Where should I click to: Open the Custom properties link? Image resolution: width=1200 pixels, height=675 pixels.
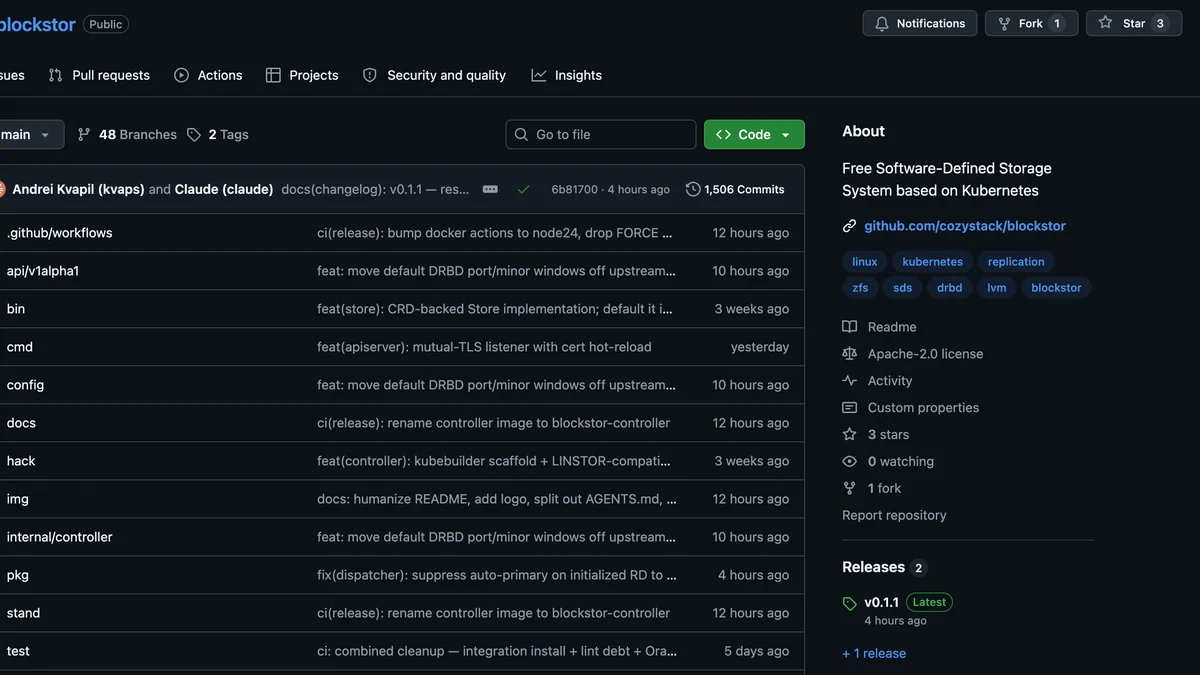click(x=911, y=408)
